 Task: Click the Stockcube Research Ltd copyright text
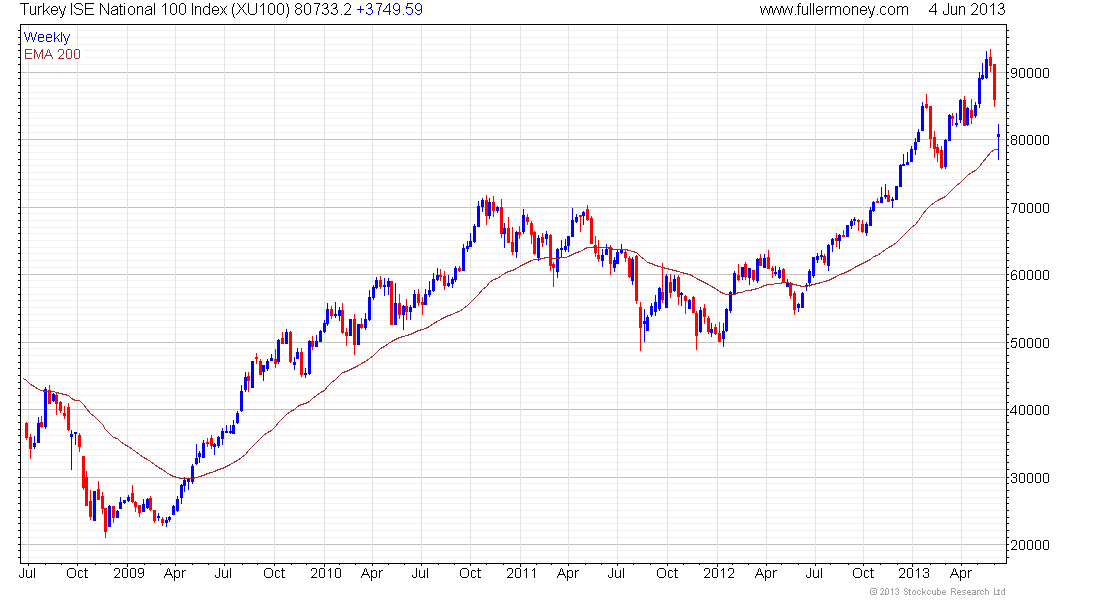pos(937,592)
